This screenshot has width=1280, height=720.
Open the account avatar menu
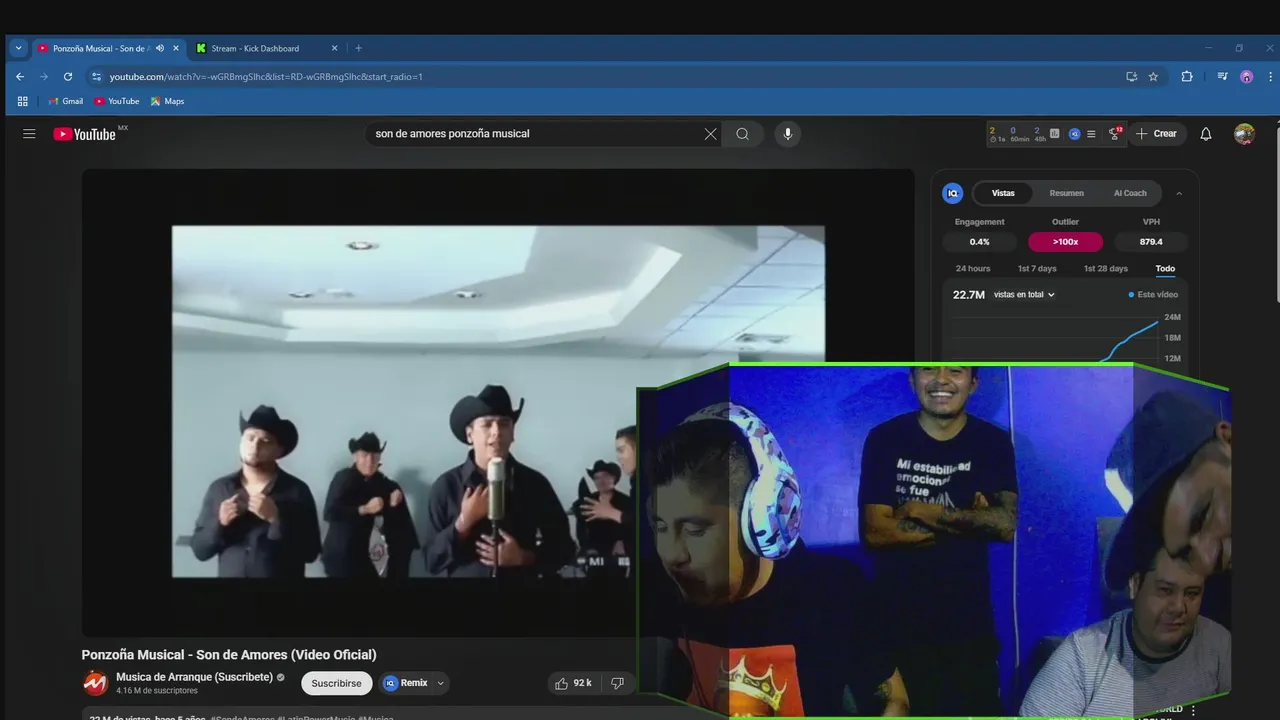1244,134
